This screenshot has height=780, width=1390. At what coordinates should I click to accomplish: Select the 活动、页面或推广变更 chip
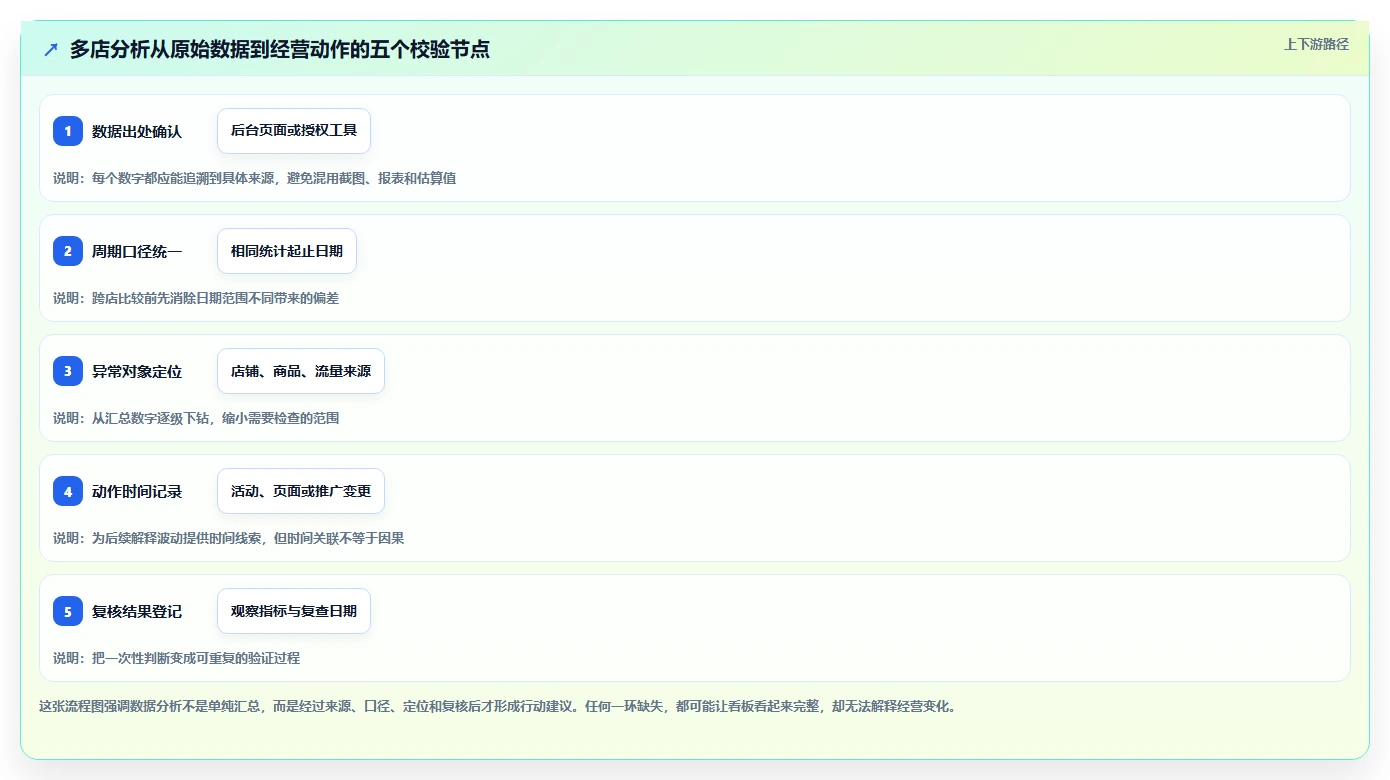click(301, 491)
